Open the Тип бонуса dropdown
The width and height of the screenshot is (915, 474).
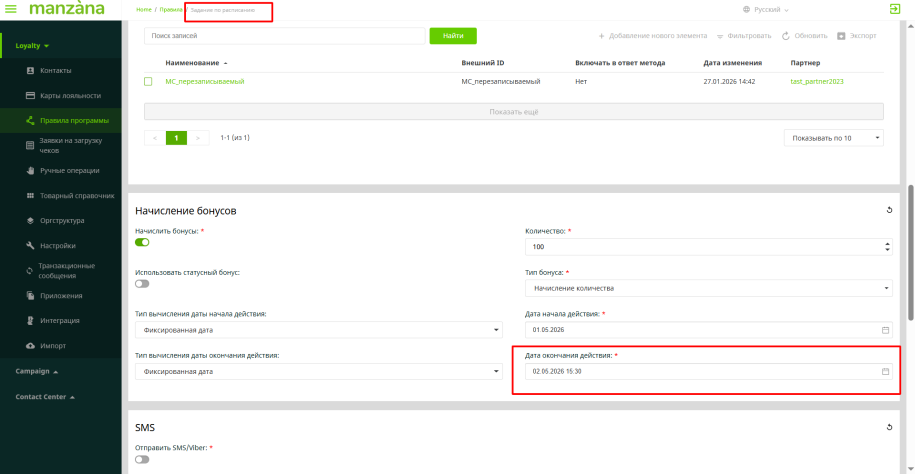[x=709, y=288]
